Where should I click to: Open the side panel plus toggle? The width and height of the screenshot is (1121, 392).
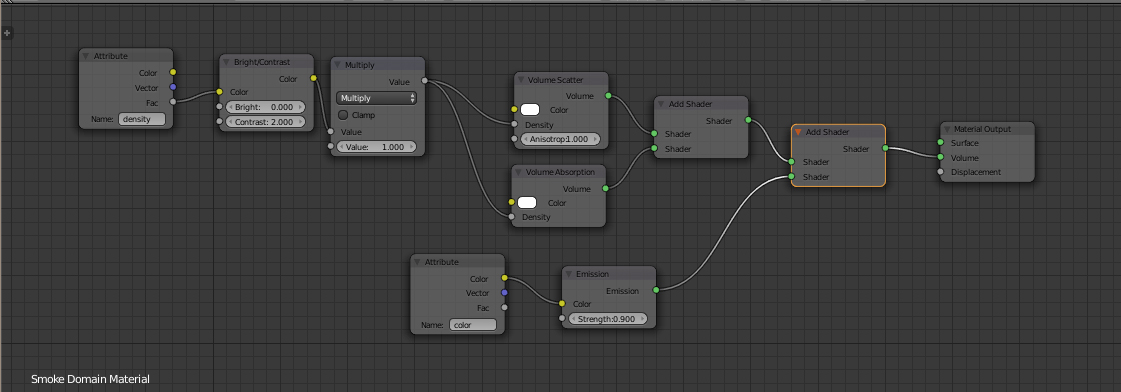pos(7,33)
